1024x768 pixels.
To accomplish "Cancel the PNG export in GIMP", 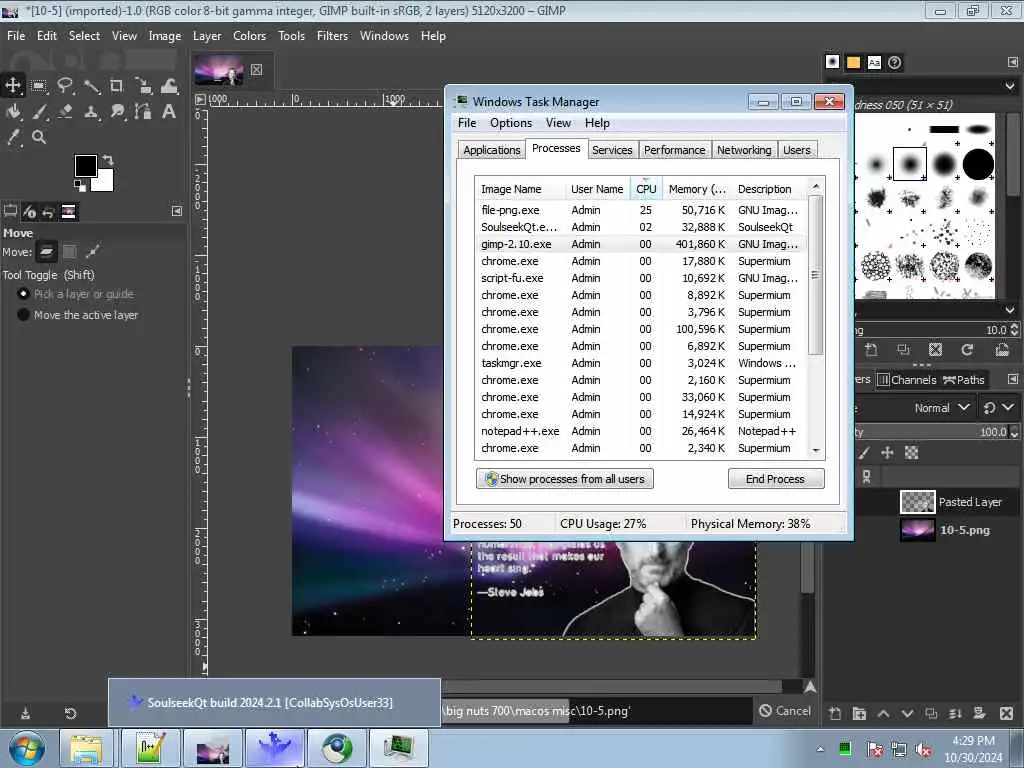I will [785, 711].
